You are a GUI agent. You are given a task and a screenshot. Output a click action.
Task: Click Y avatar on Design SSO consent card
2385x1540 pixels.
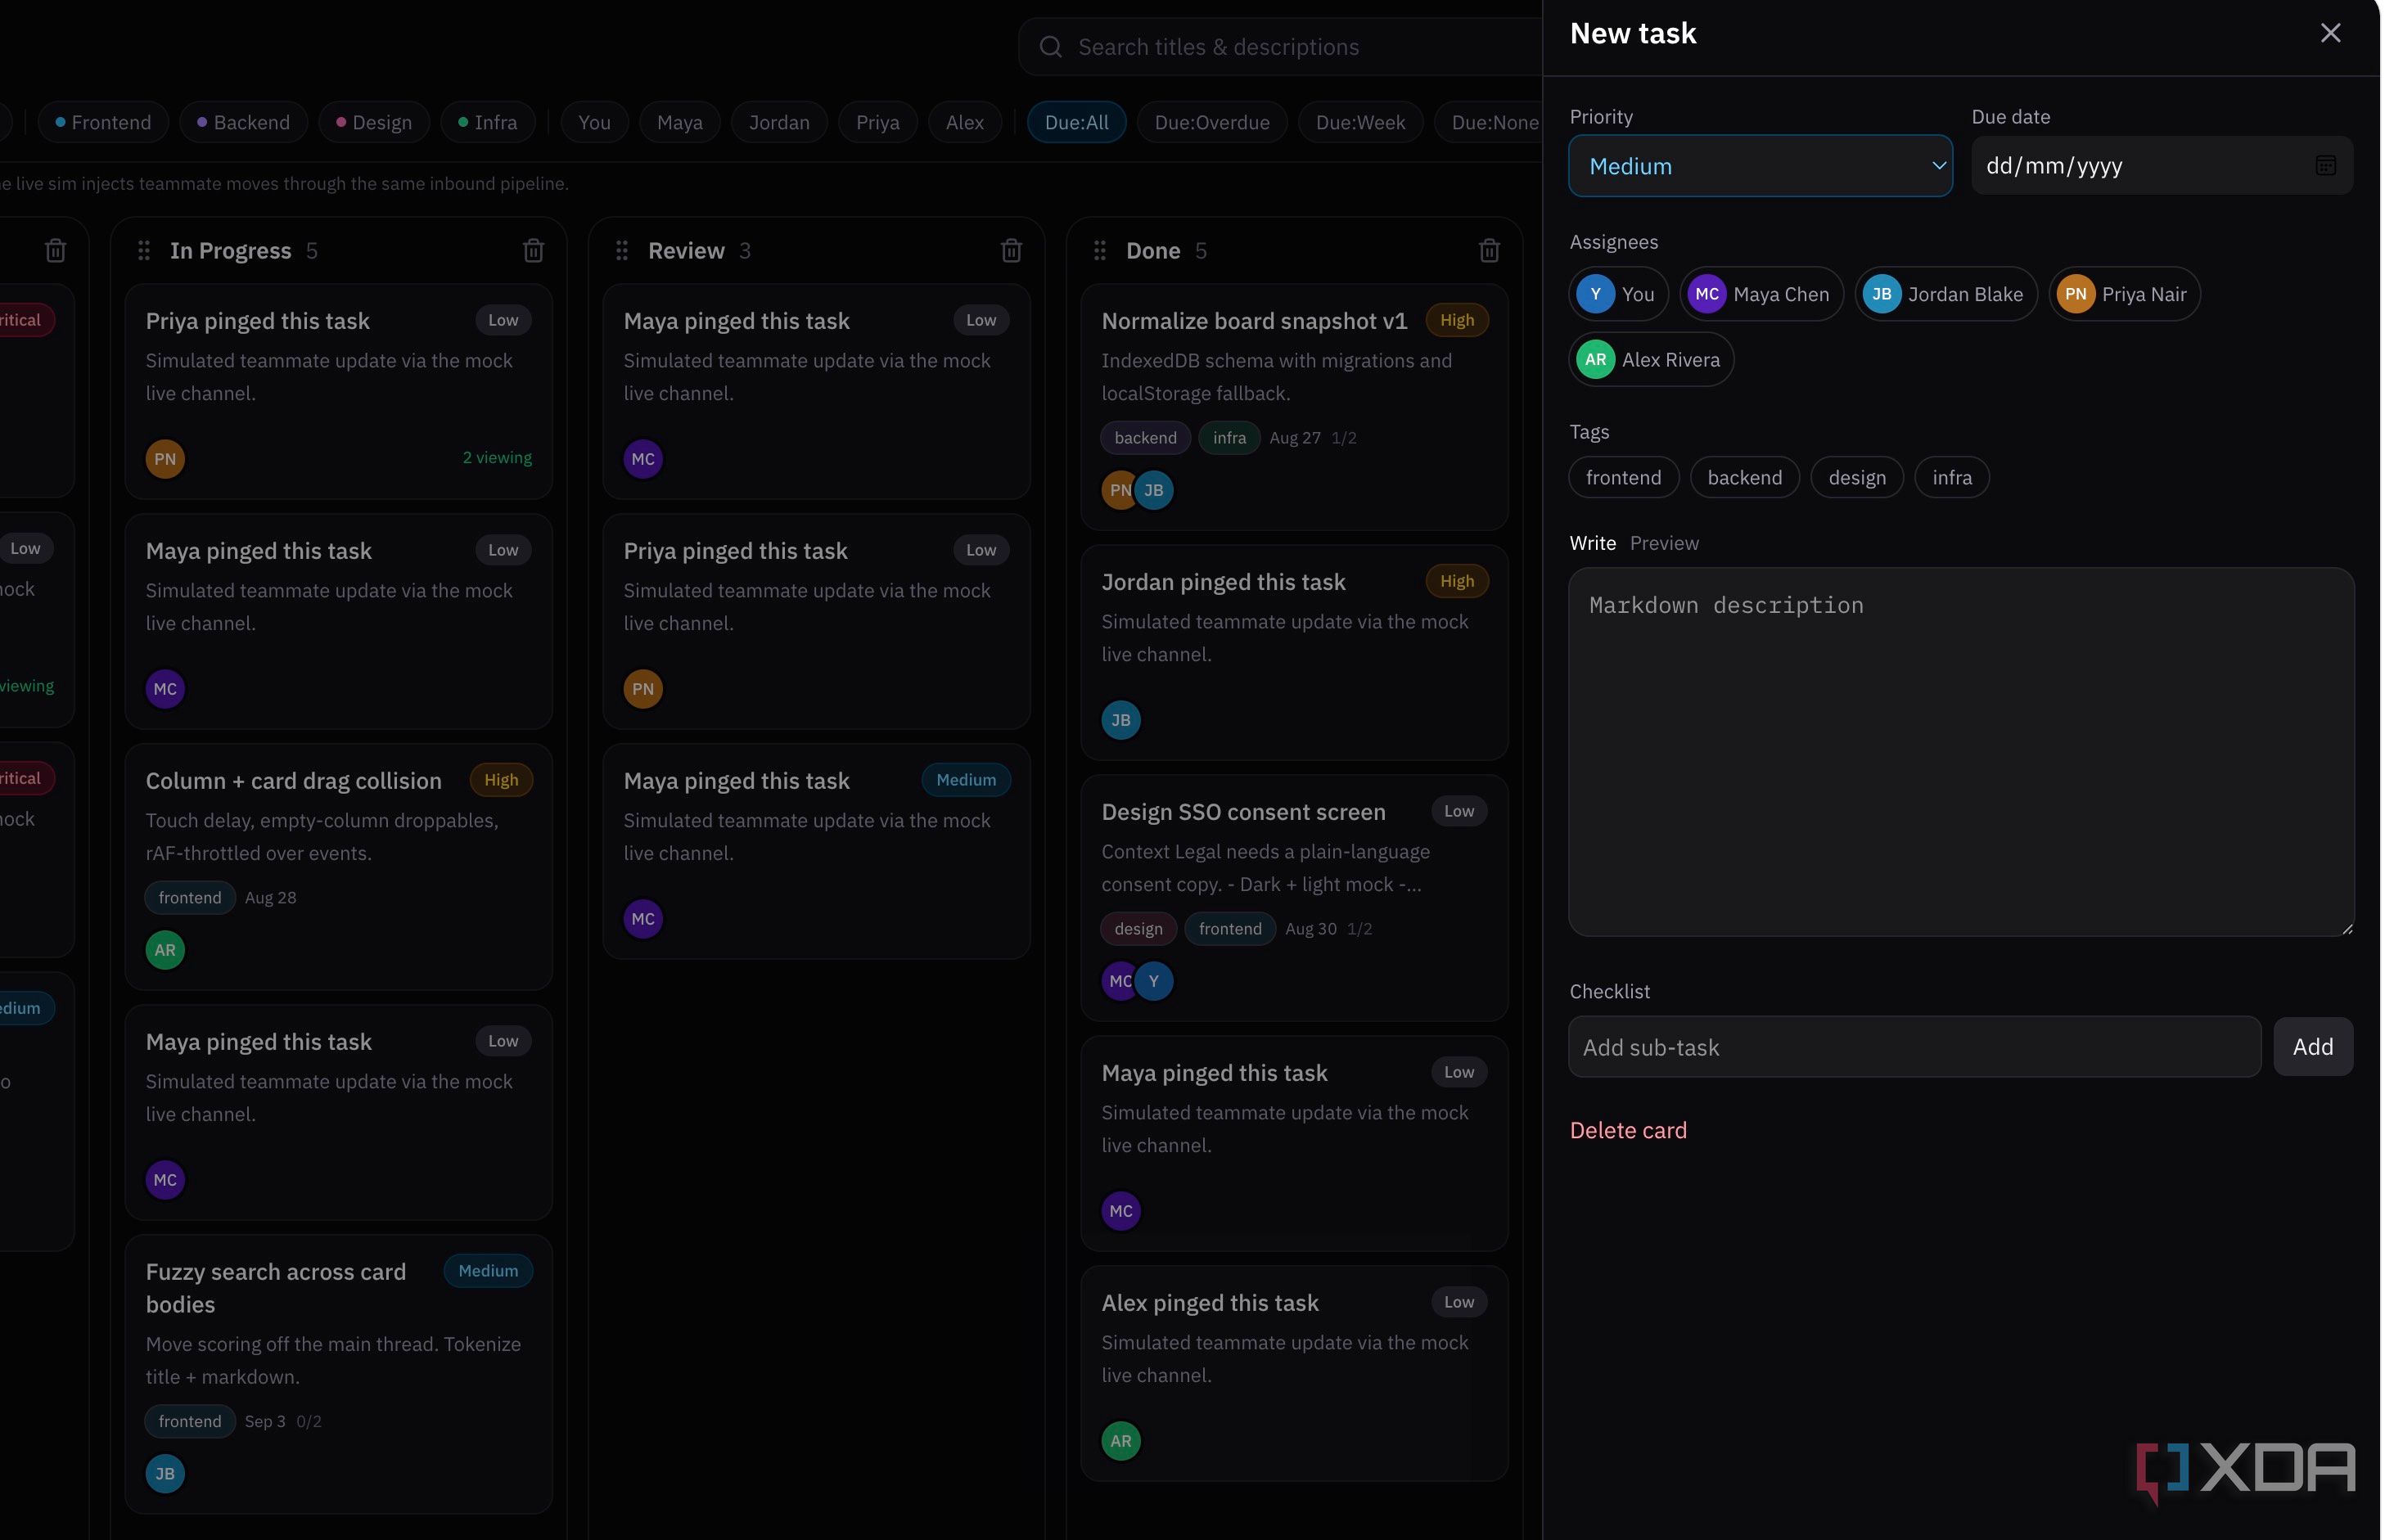click(1154, 981)
